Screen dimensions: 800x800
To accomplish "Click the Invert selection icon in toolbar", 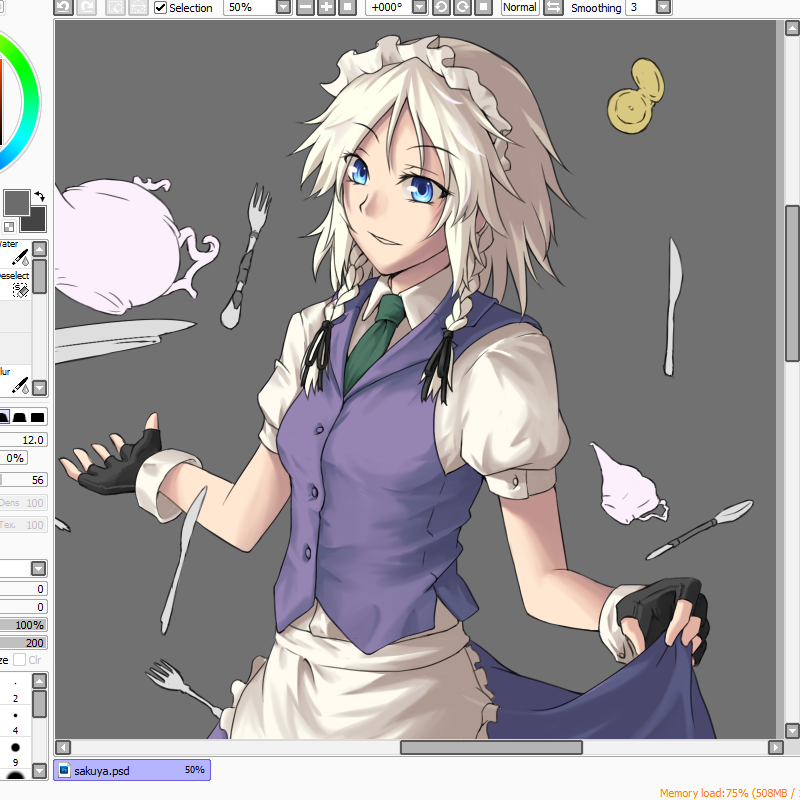I will coord(138,7).
